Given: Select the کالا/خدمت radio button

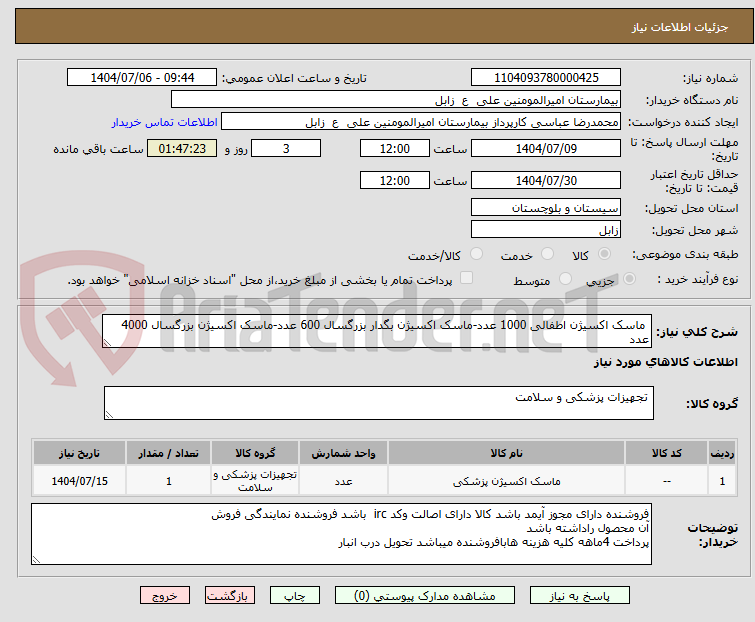Looking at the screenshot, I should coord(476,254).
